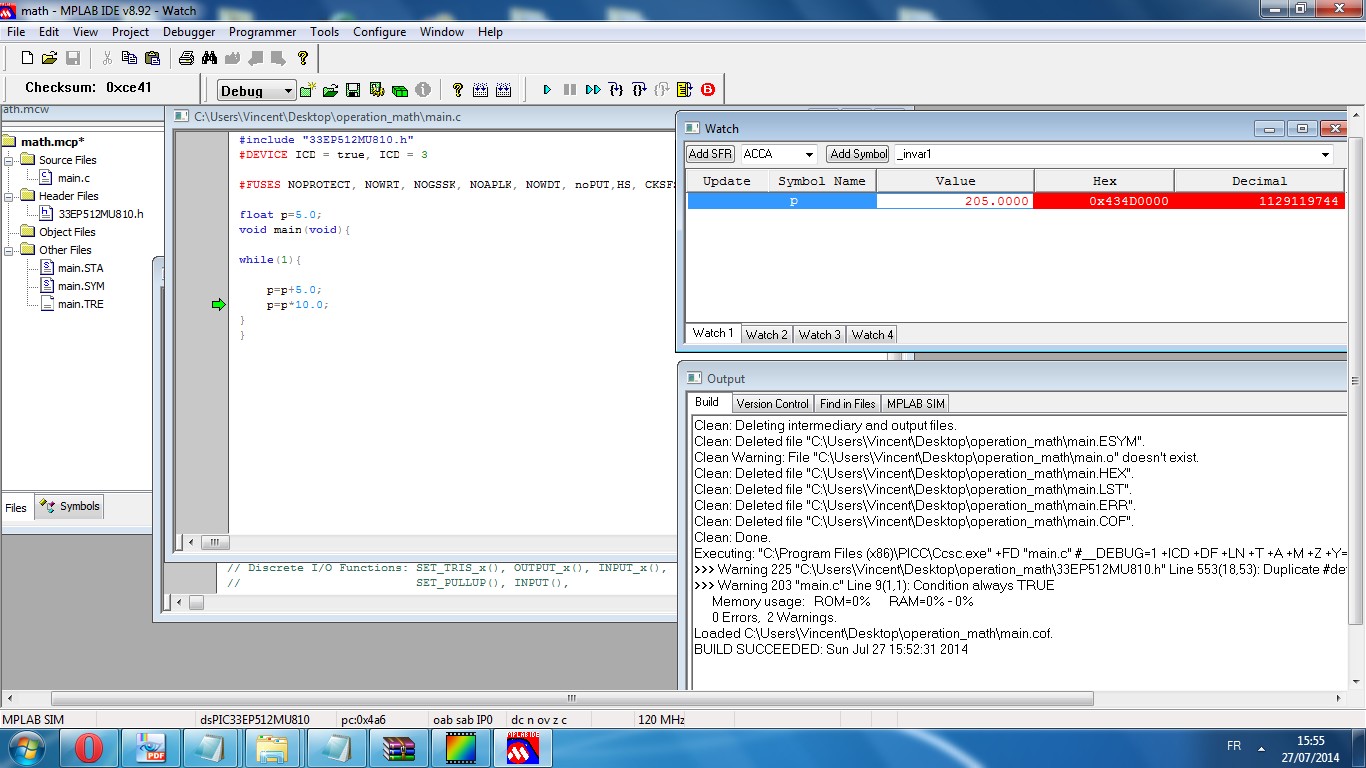Click the Run debugger play icon
Viewport: 1366px width, 768px height.
click(x=547, y=90)
